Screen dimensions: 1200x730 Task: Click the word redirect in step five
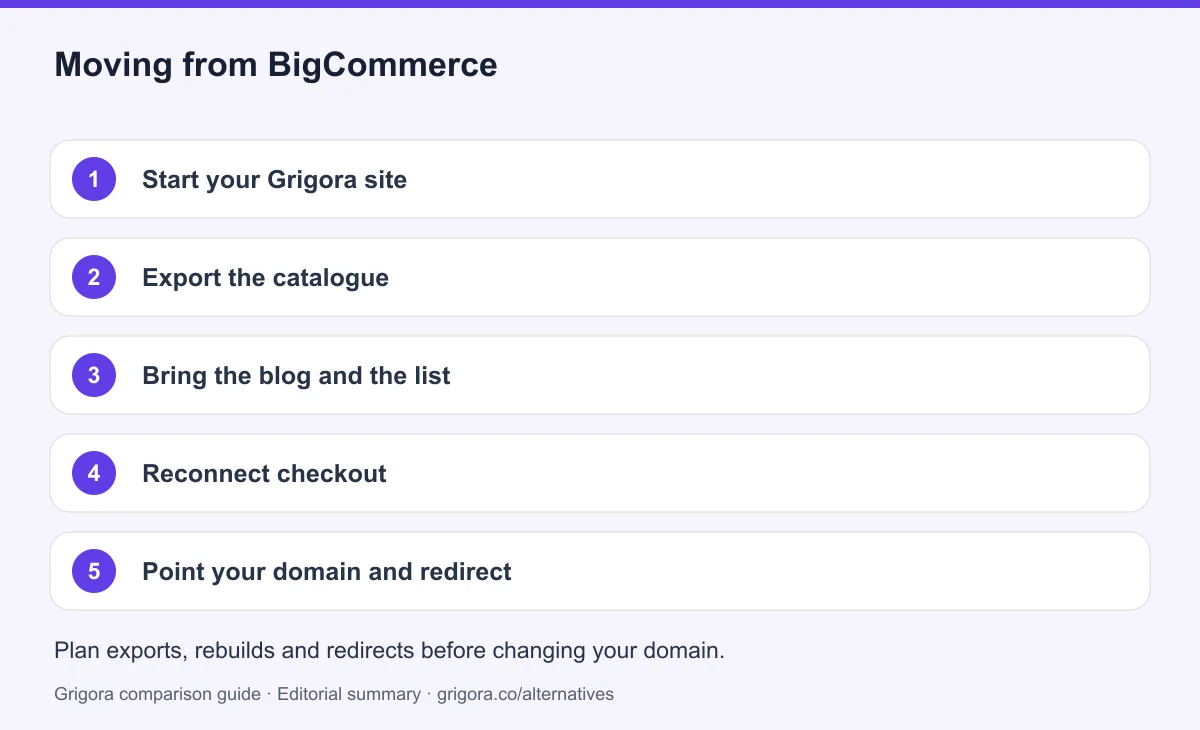(466, 572)
